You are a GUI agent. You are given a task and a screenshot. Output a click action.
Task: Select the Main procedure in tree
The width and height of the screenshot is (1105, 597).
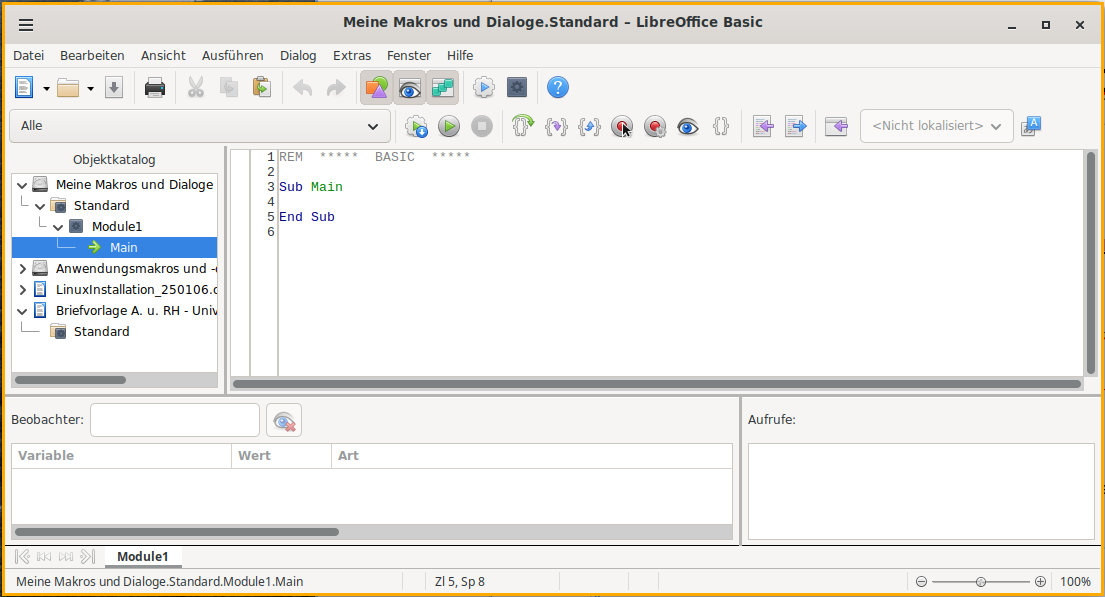114,247
